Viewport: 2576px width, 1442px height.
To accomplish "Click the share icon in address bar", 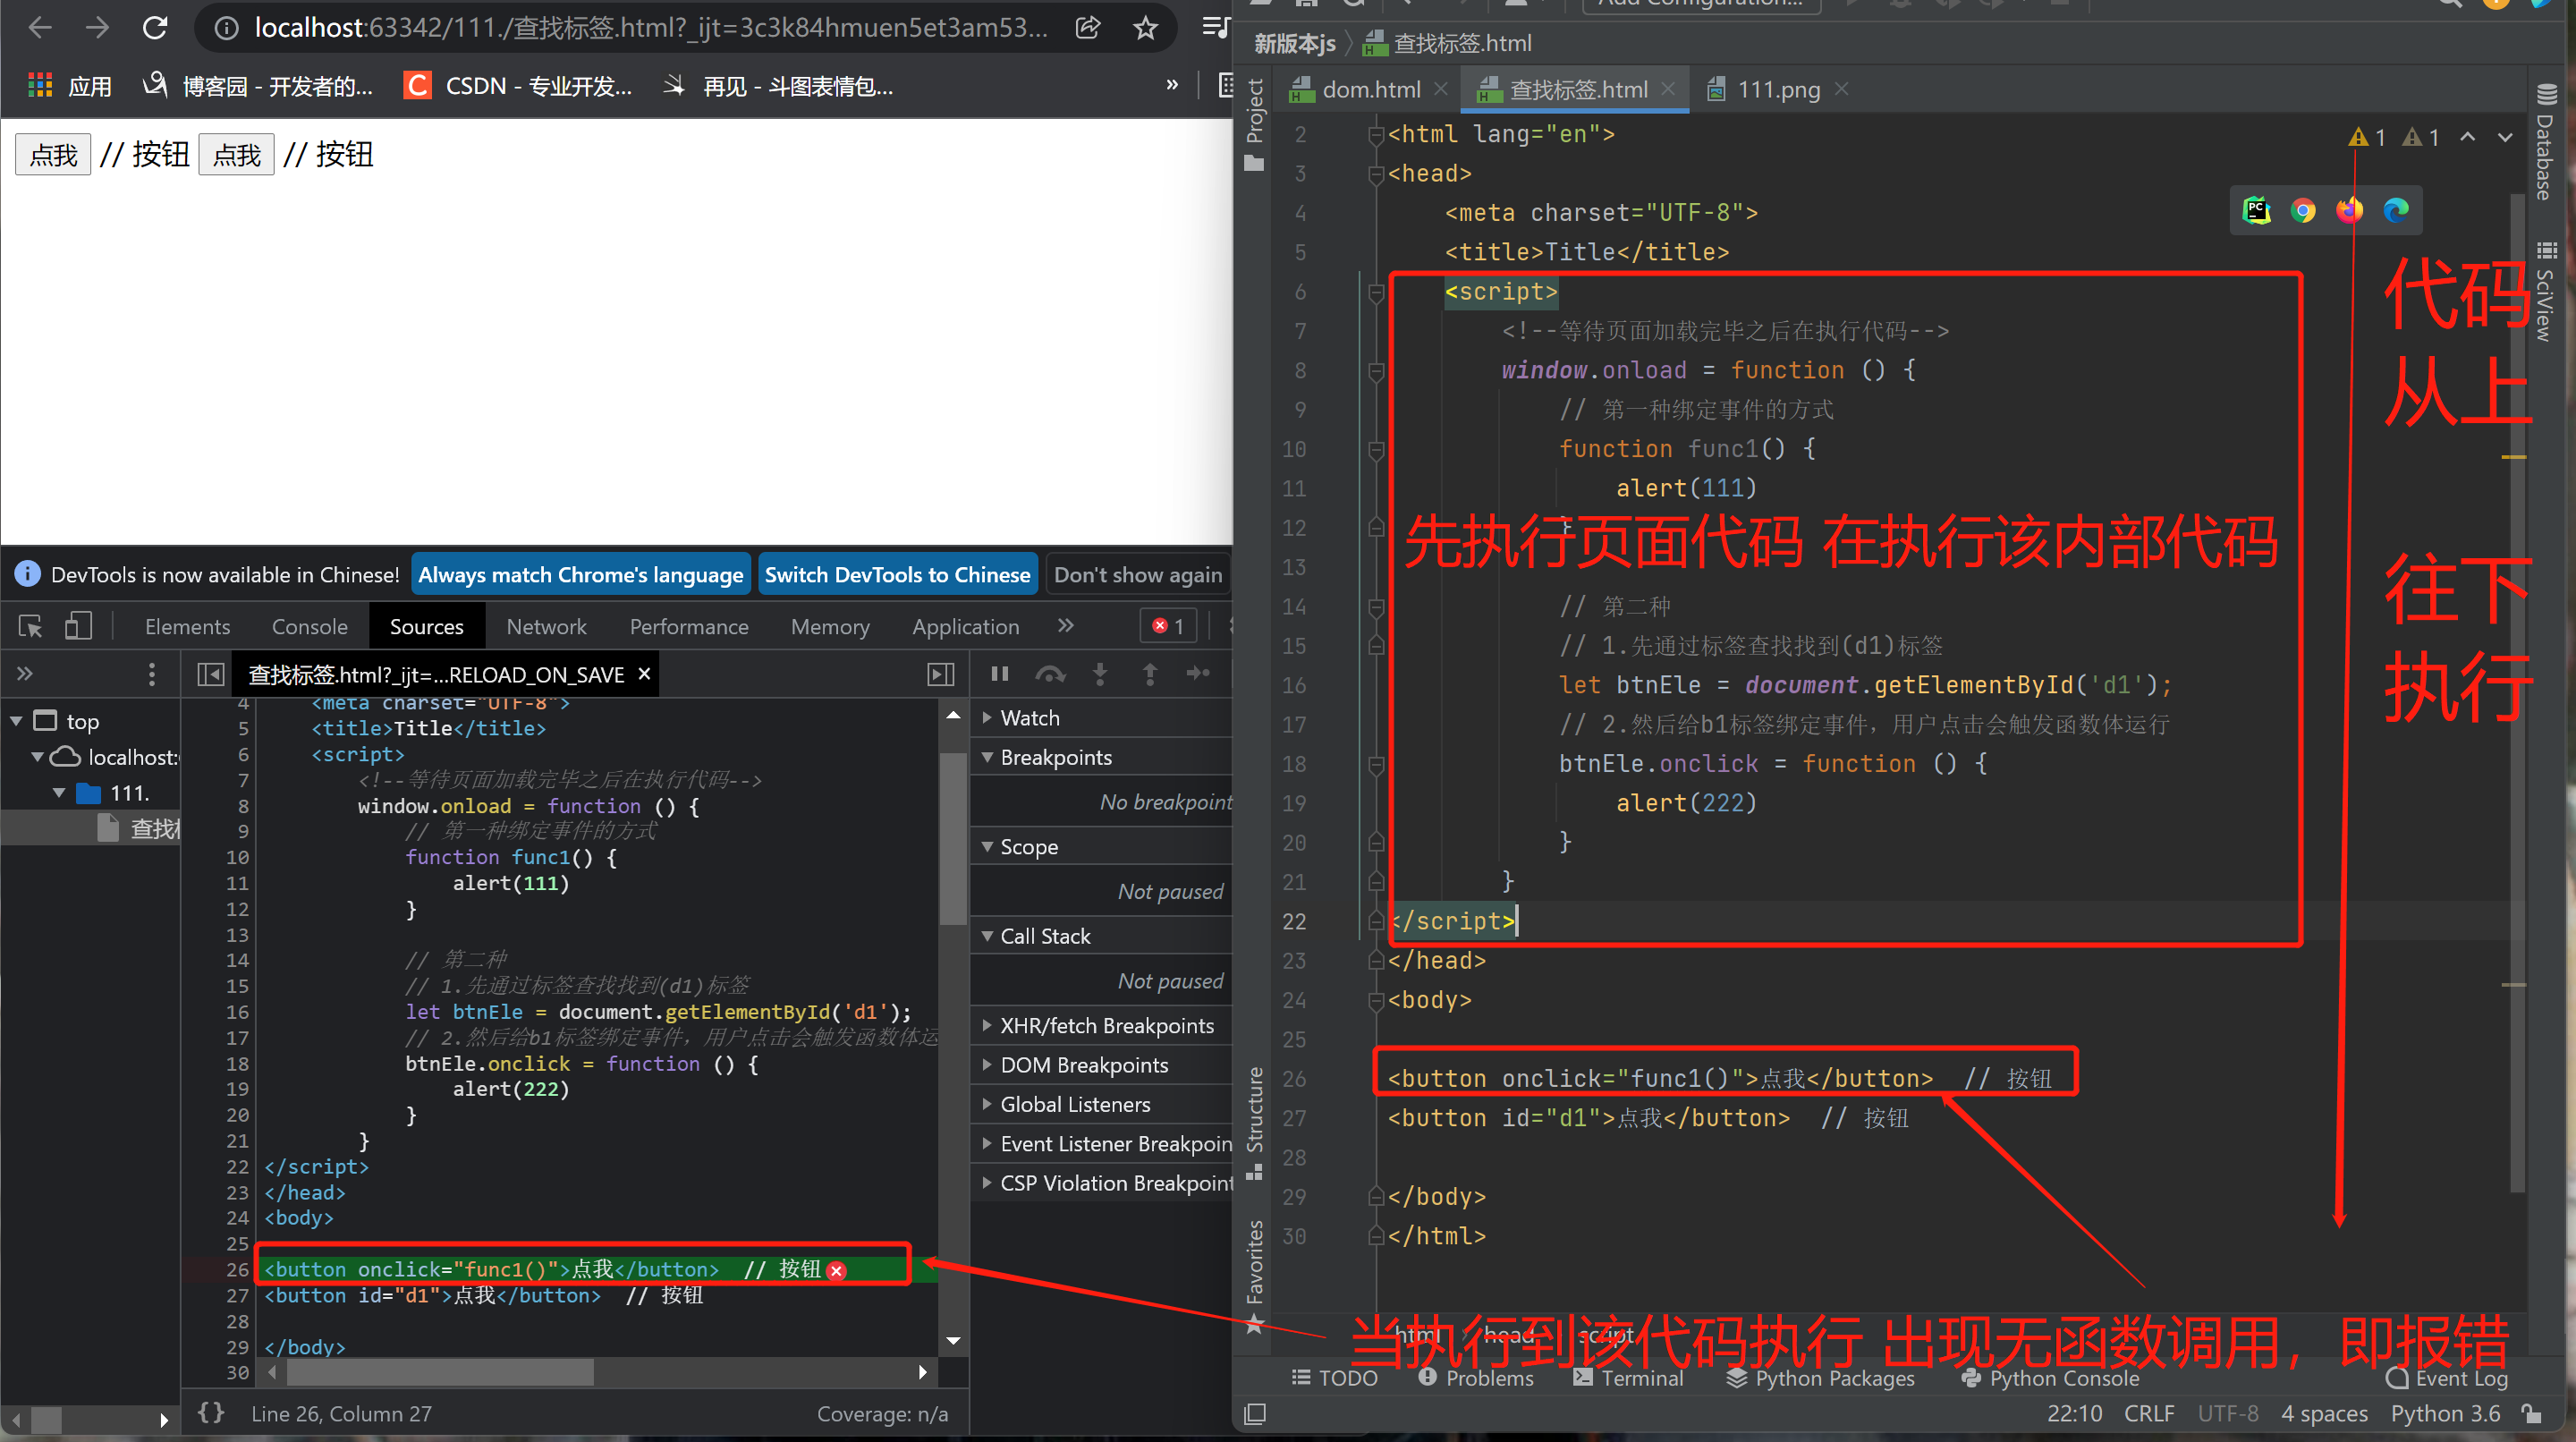I will point(1088,28).
